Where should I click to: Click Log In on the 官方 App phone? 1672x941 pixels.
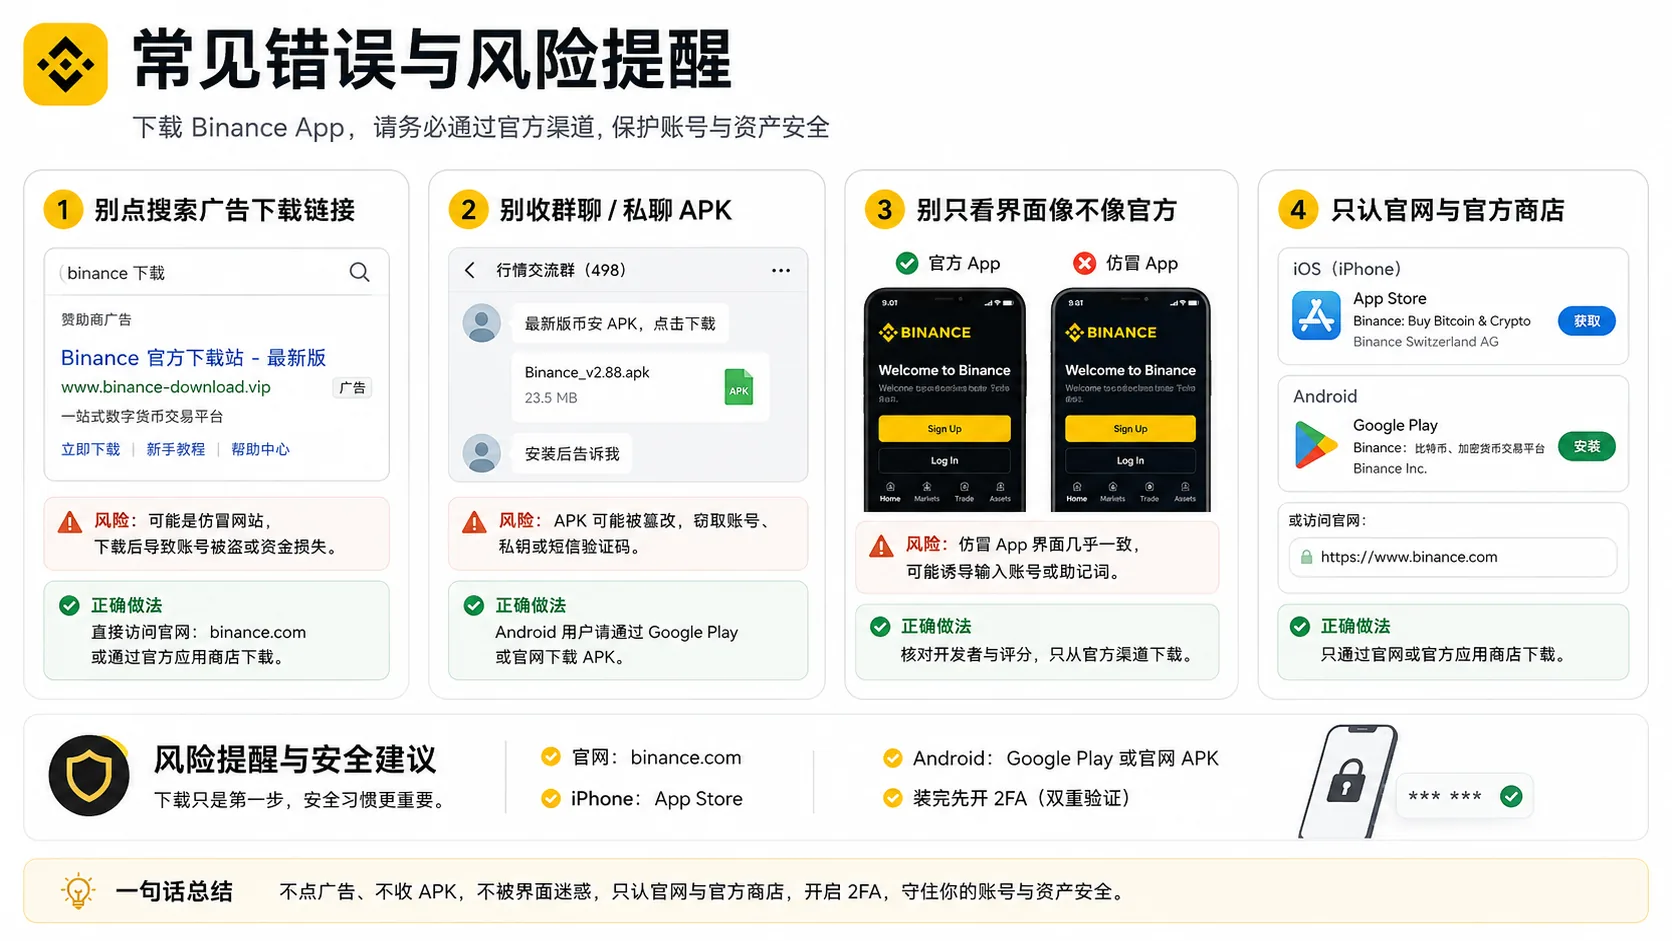point(944,460)
